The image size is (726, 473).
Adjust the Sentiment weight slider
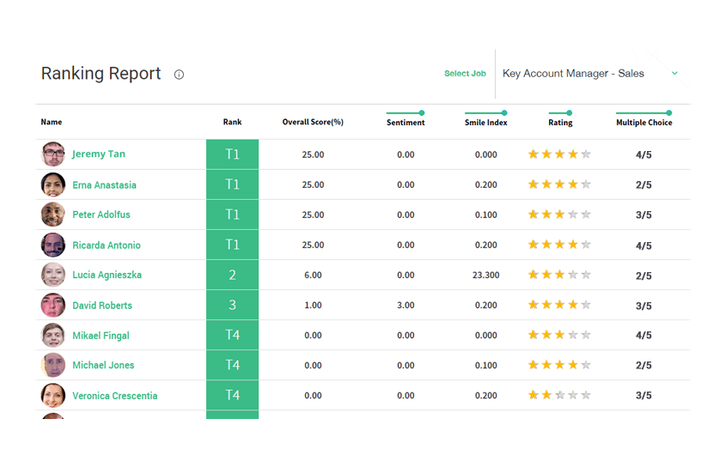pyautogui.click(x=421, y=113)
